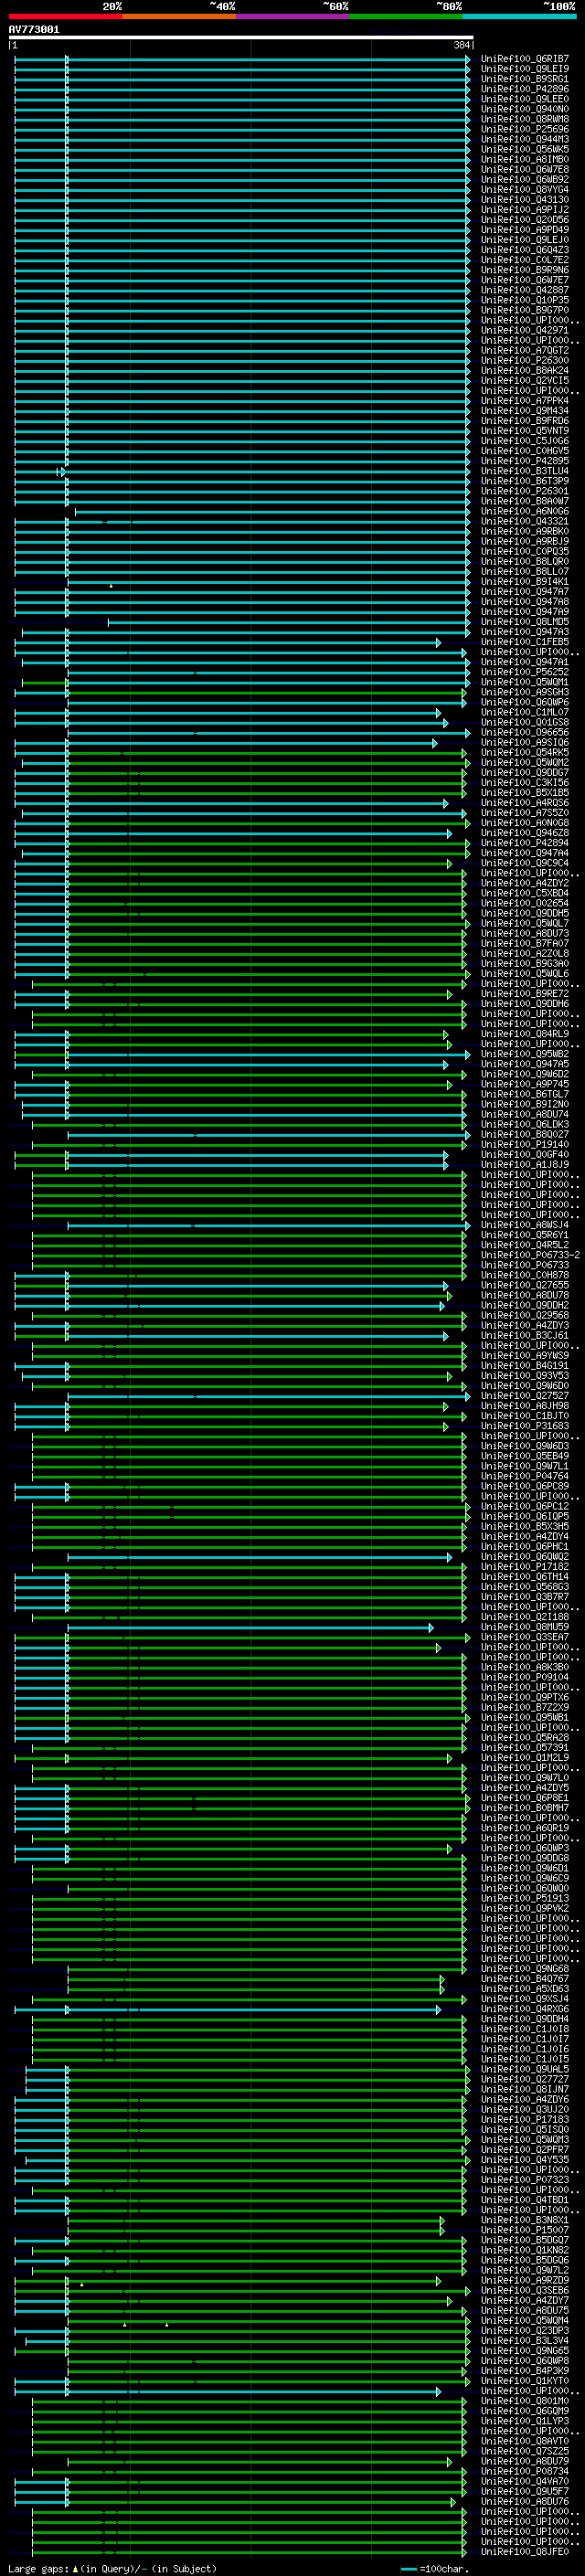Image resolution: width=585 pixels, height=2576 pixels.
Task: Open hit UniRef100_B9SRG1
Action: [524, 79]
